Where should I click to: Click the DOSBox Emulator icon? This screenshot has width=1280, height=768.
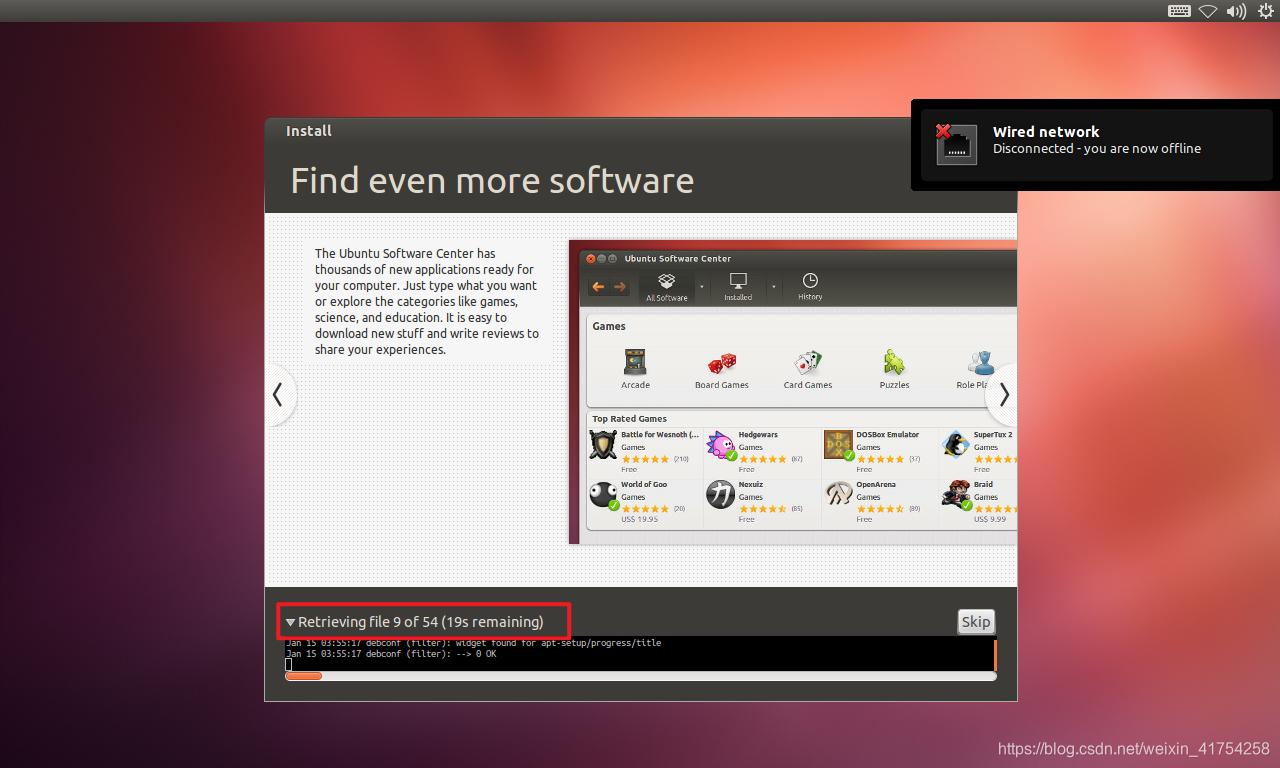point(838,445)
